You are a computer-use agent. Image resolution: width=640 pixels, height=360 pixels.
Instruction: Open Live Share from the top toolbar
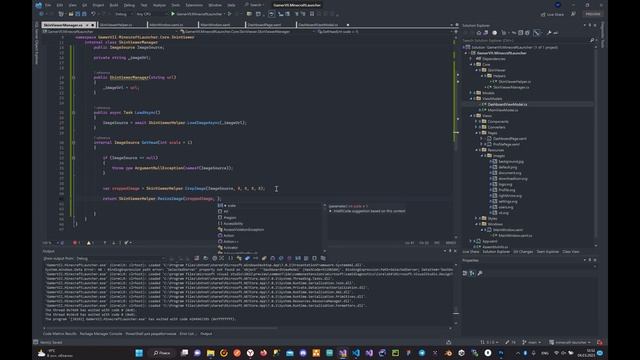click(x=552, y=14)
